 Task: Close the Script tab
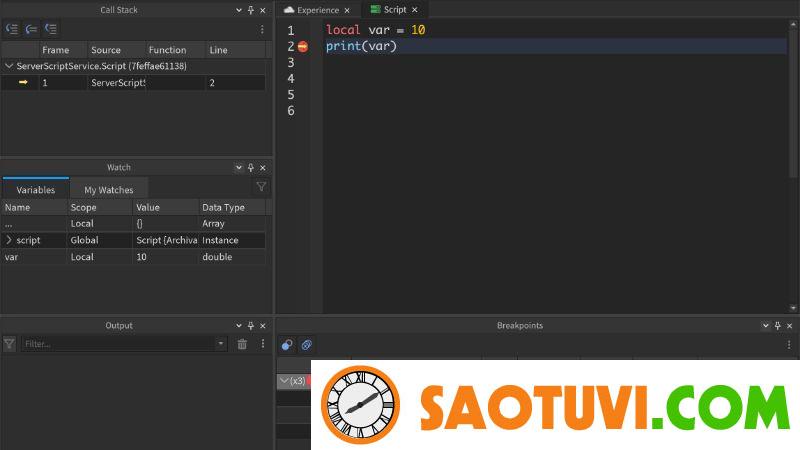coord(415,10)
